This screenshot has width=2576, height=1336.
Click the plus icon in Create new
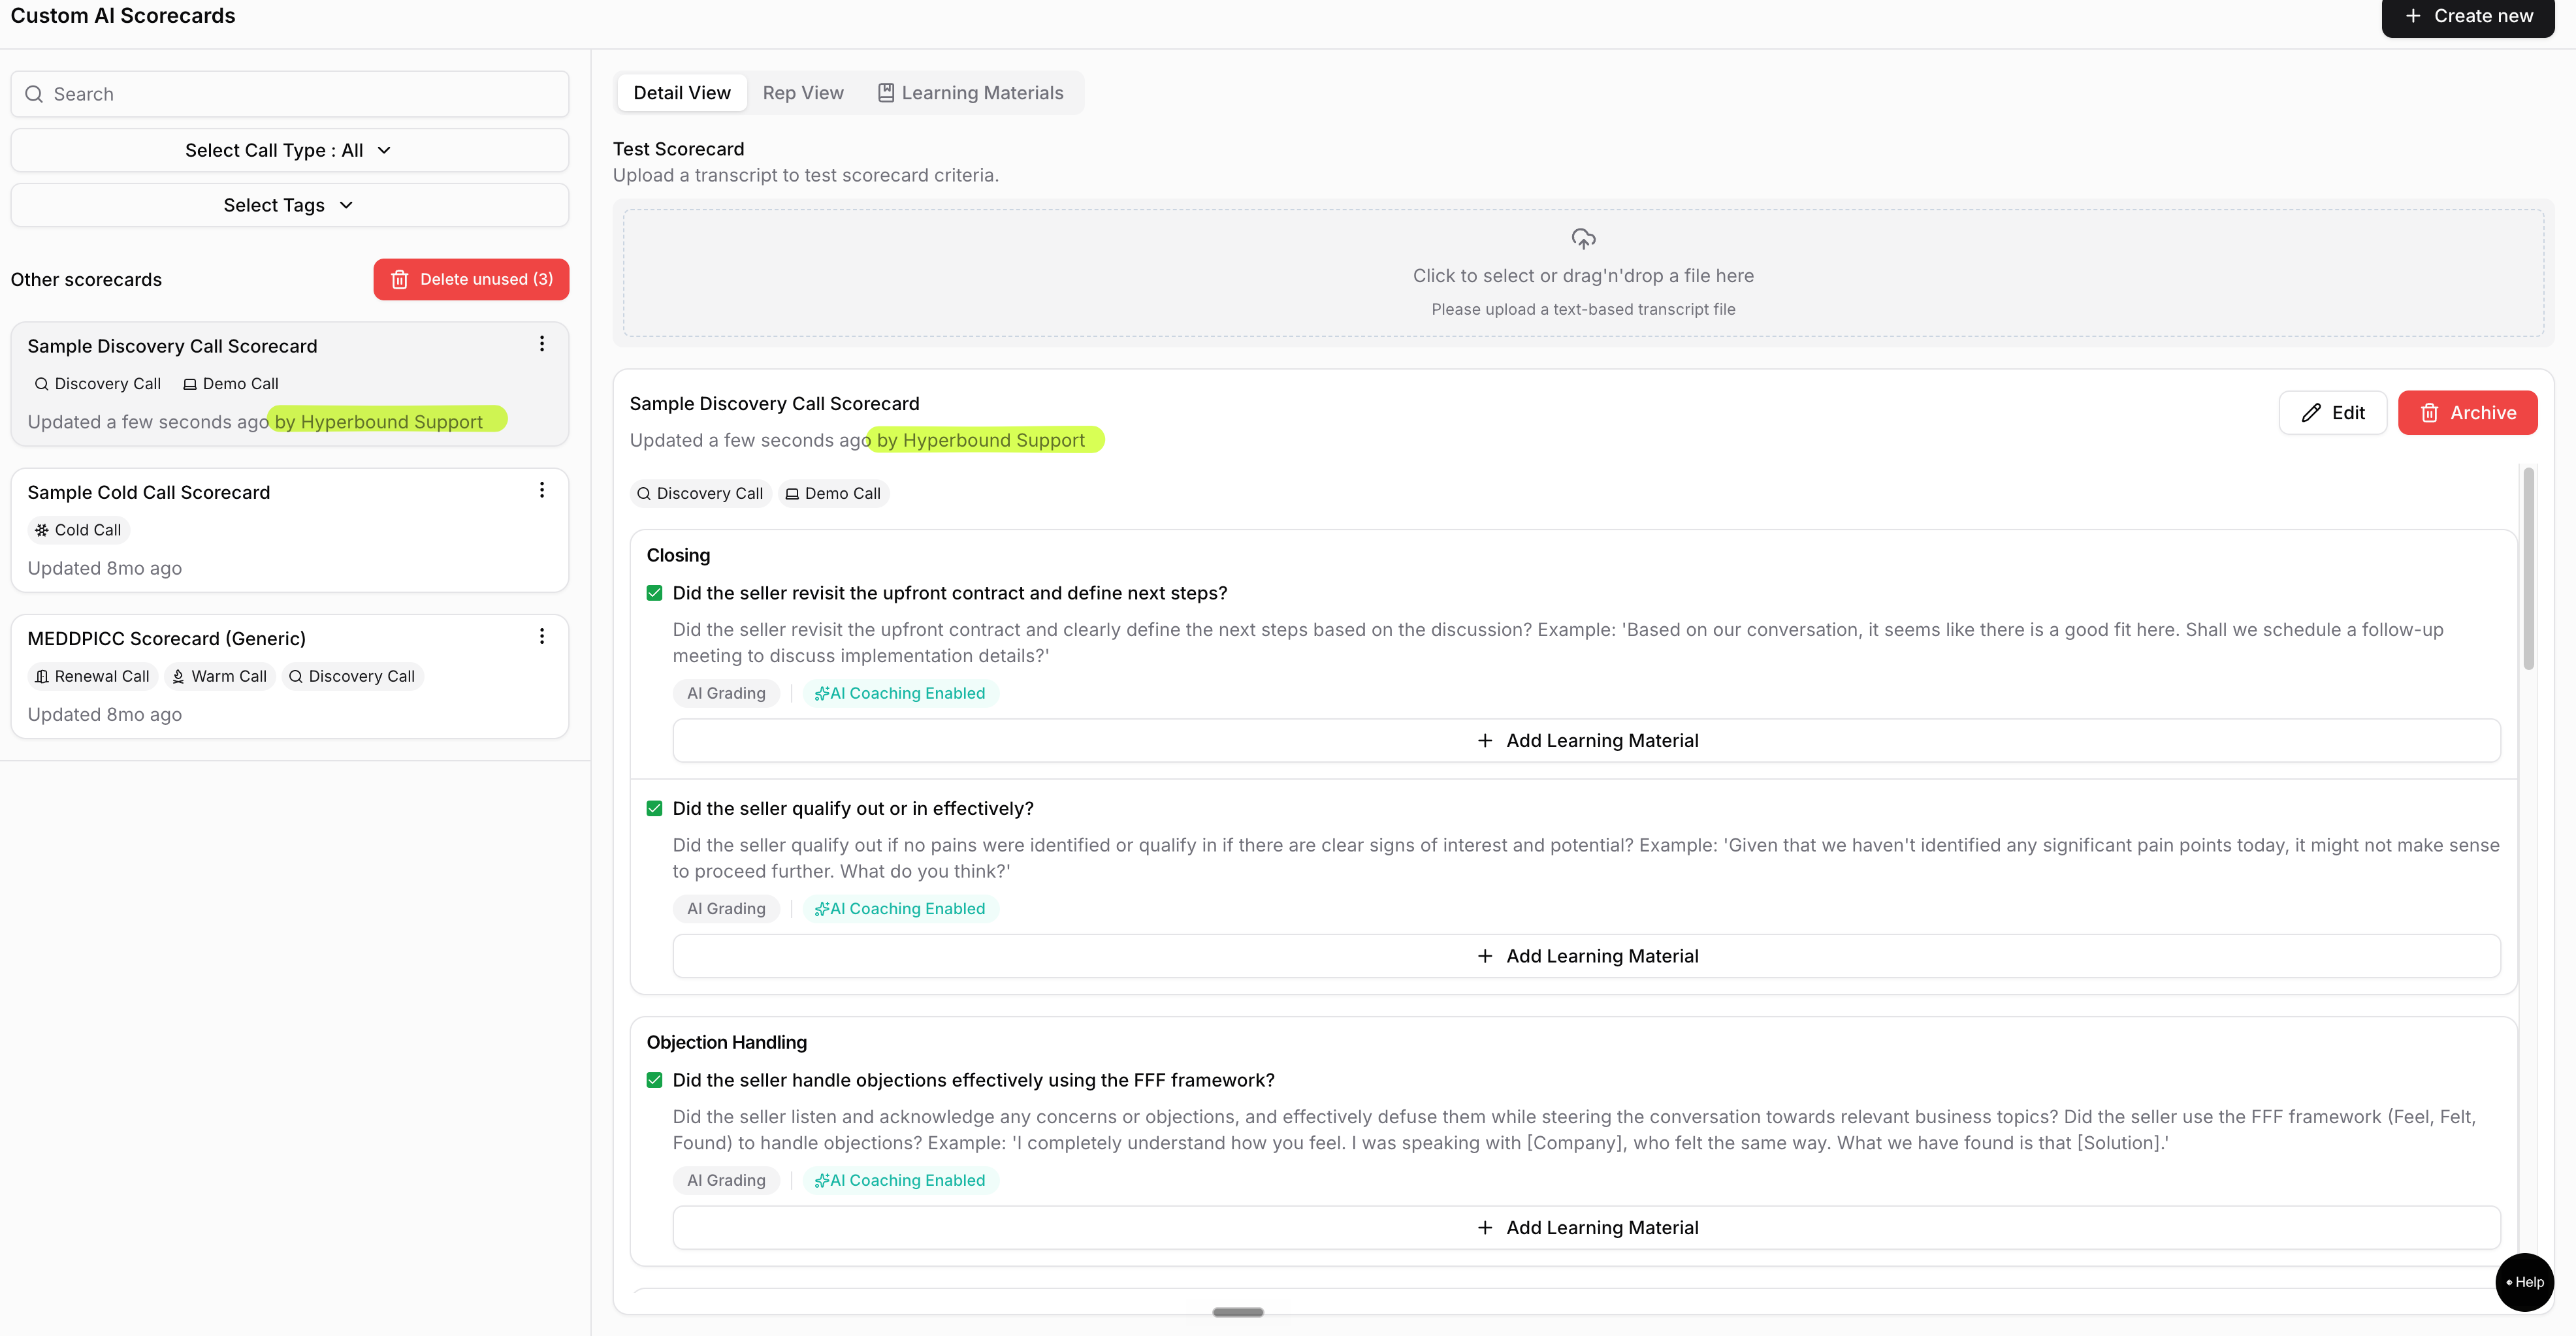2413,16
